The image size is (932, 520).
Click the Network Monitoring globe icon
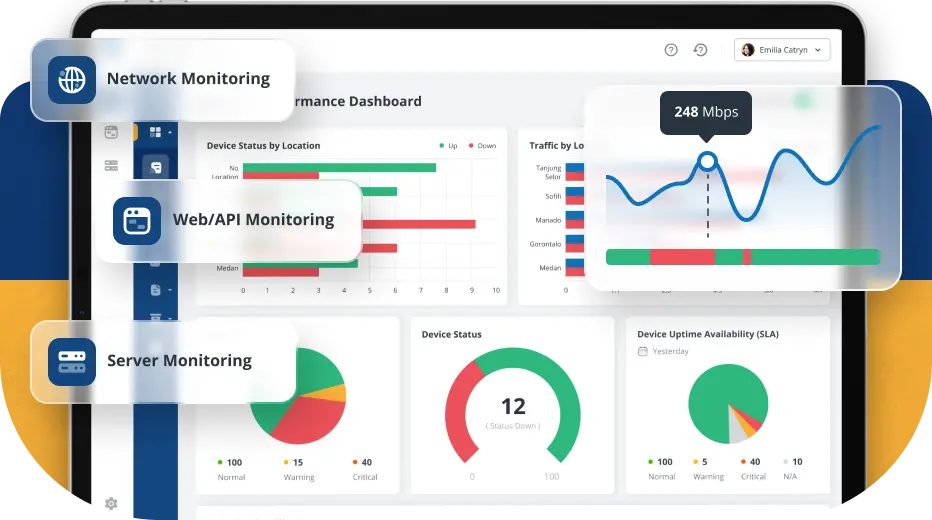click(x=72, y=80)
